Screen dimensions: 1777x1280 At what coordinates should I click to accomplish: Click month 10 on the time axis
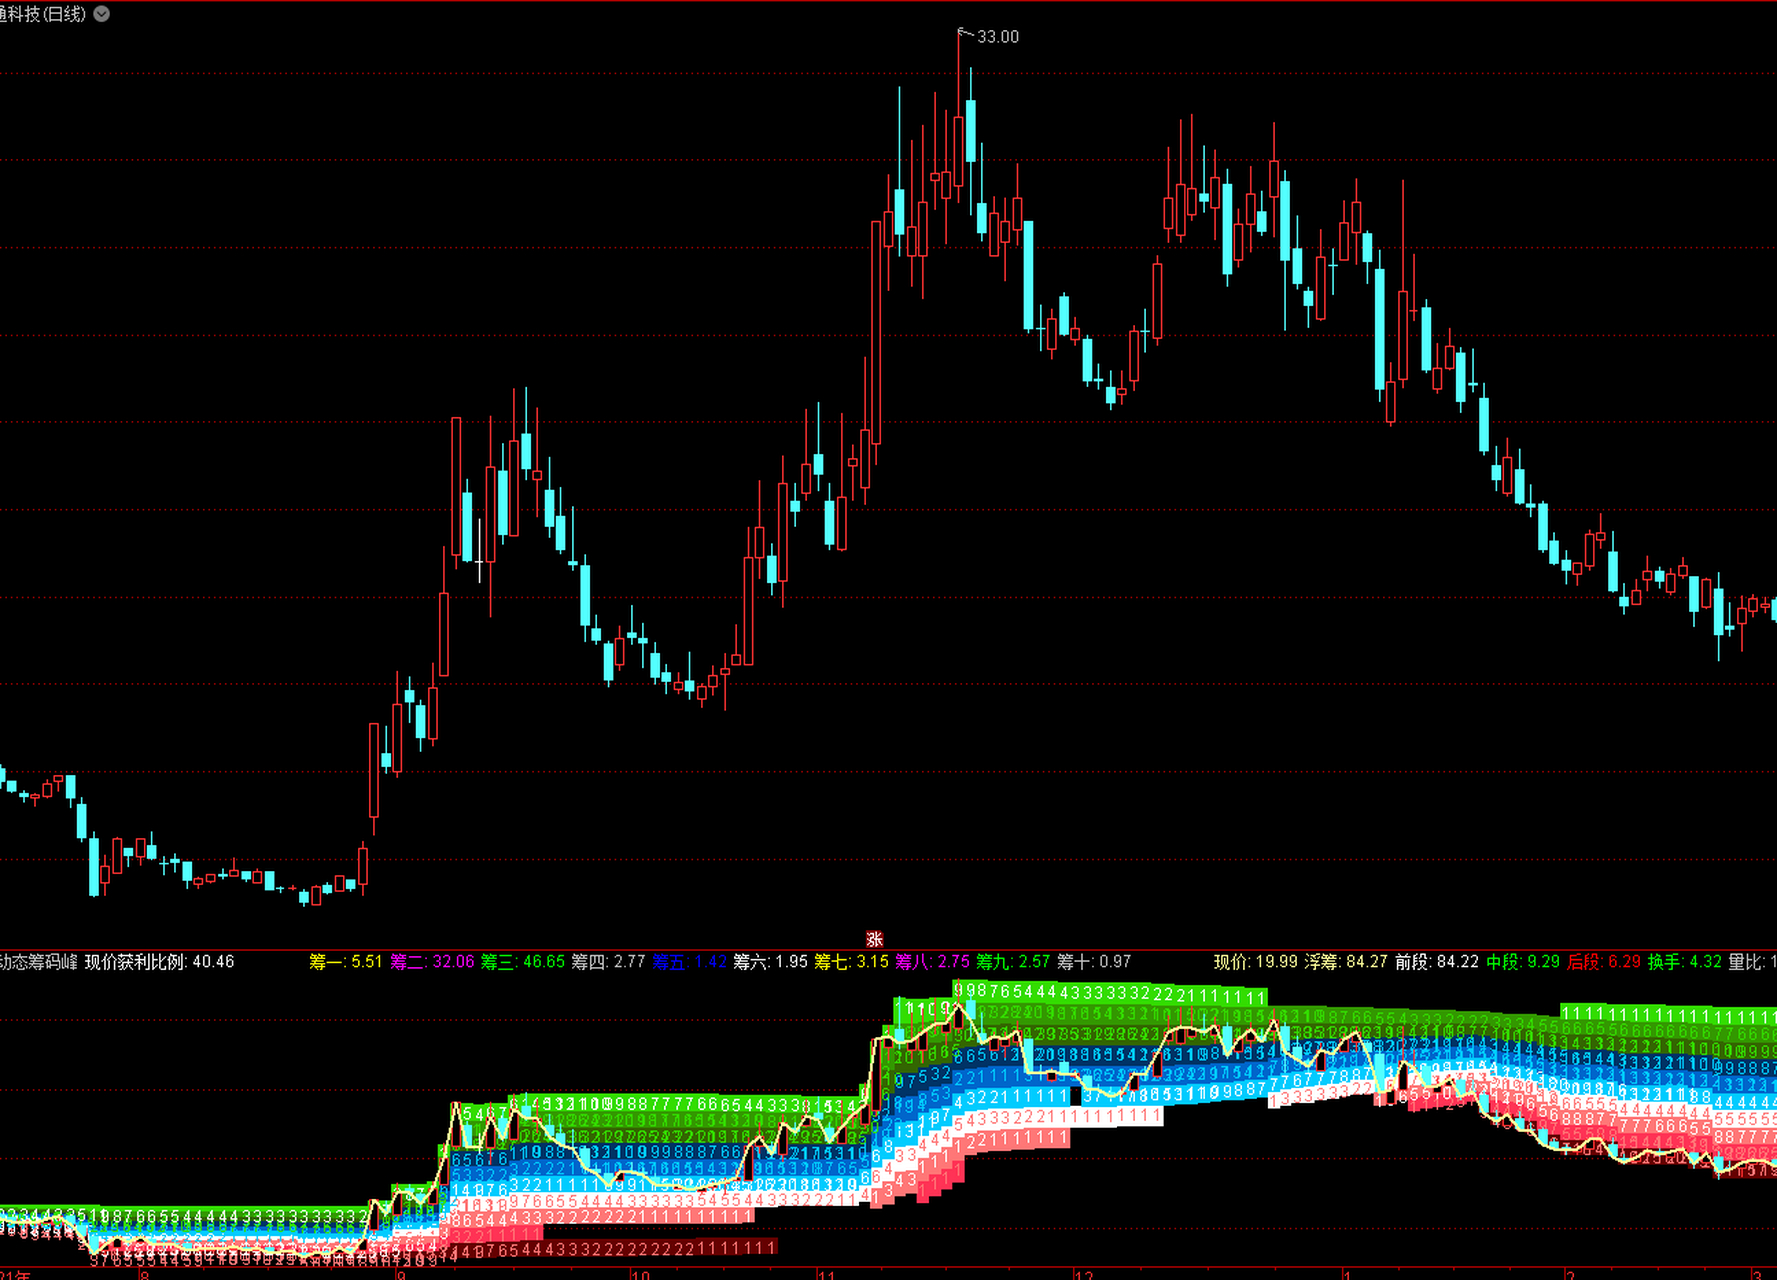tap(641, 1275)
